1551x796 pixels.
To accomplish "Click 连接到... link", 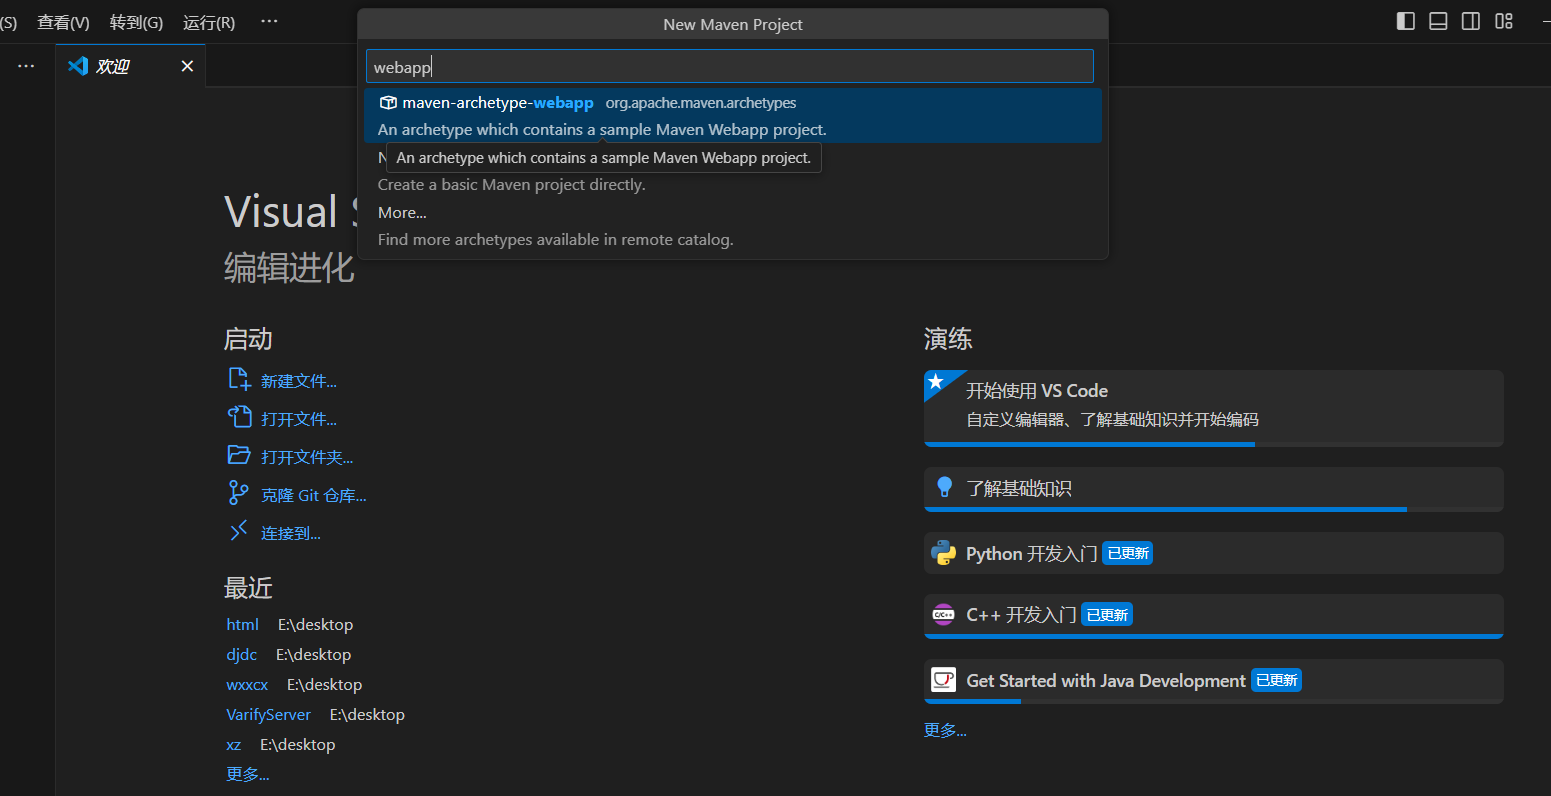I will (291, 533).
